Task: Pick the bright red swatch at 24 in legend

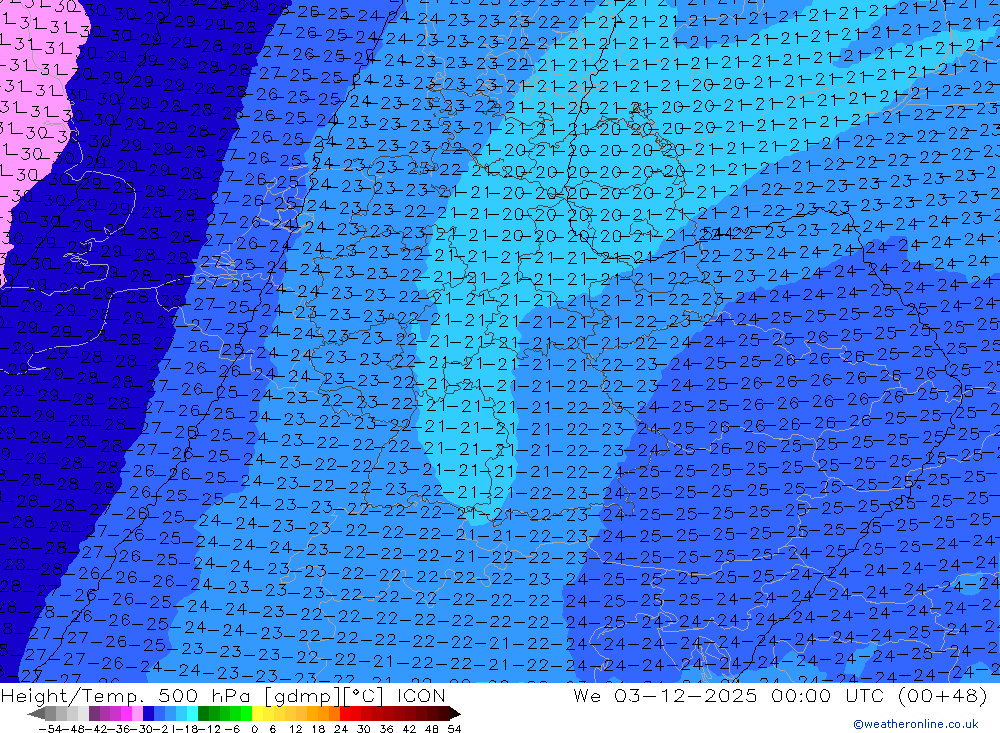Action: [345, 714]
